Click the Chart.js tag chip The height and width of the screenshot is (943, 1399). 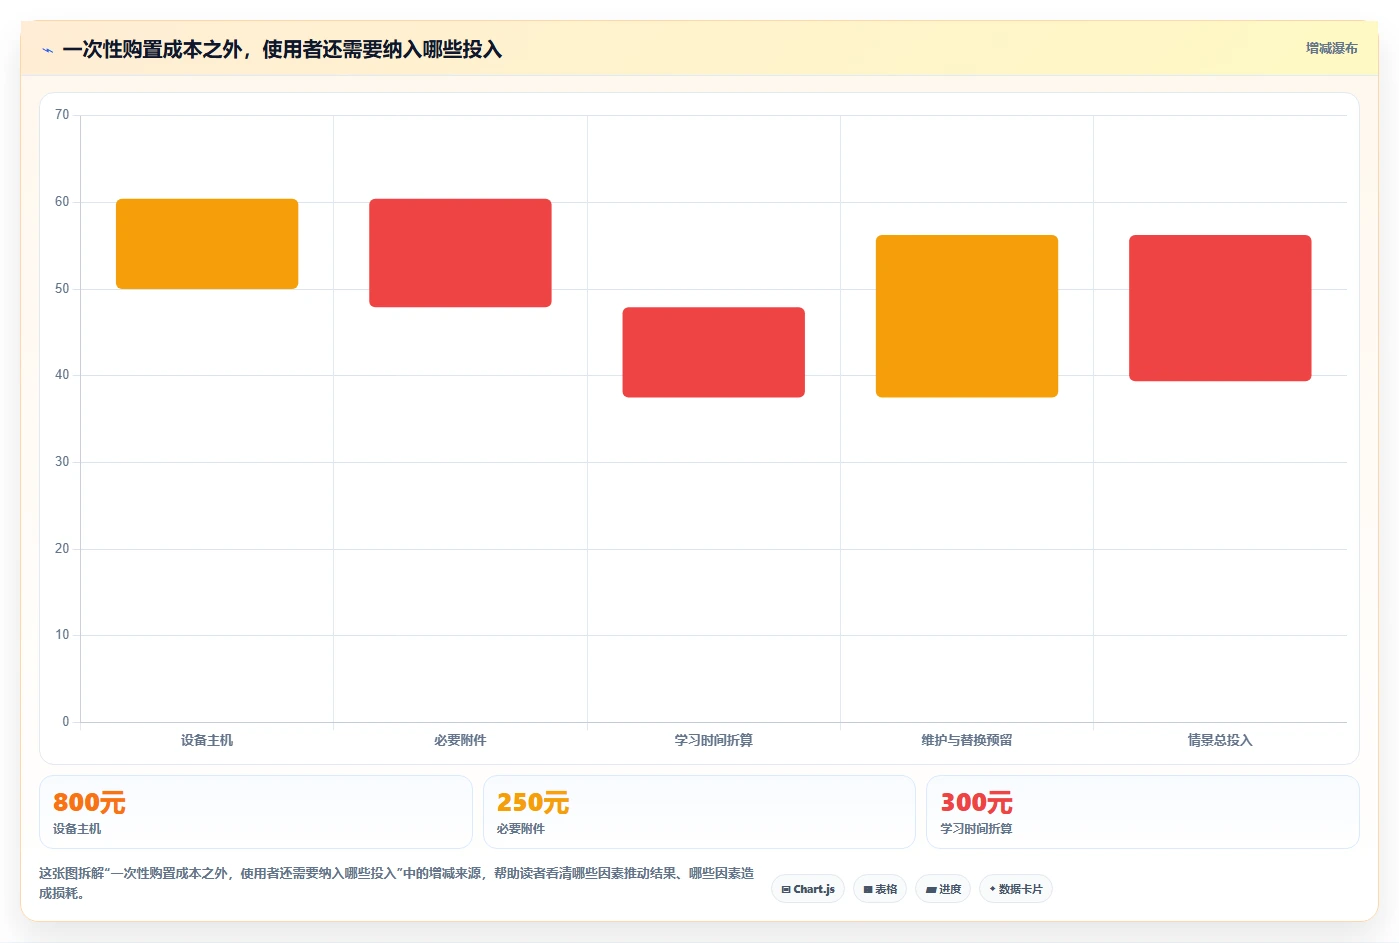click(x=808, y=889)
